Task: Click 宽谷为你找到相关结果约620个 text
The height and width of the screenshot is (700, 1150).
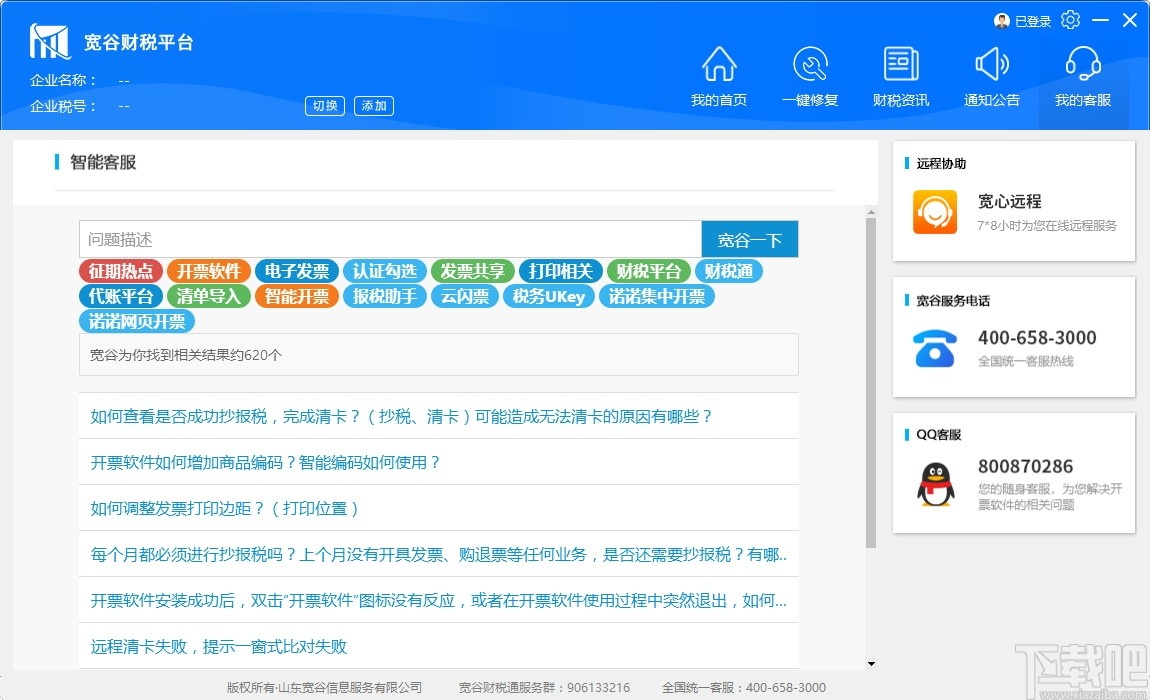Action: 186,355
